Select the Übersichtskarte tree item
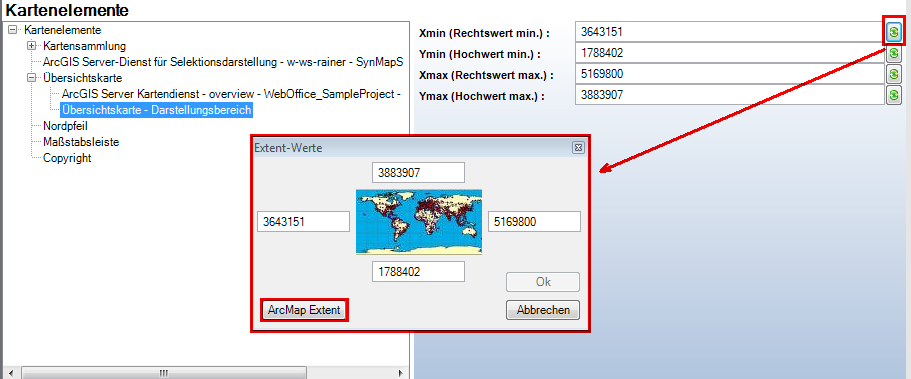Image resolution: width=911 pixels, height=379 pixels. [x=83, y=78]
